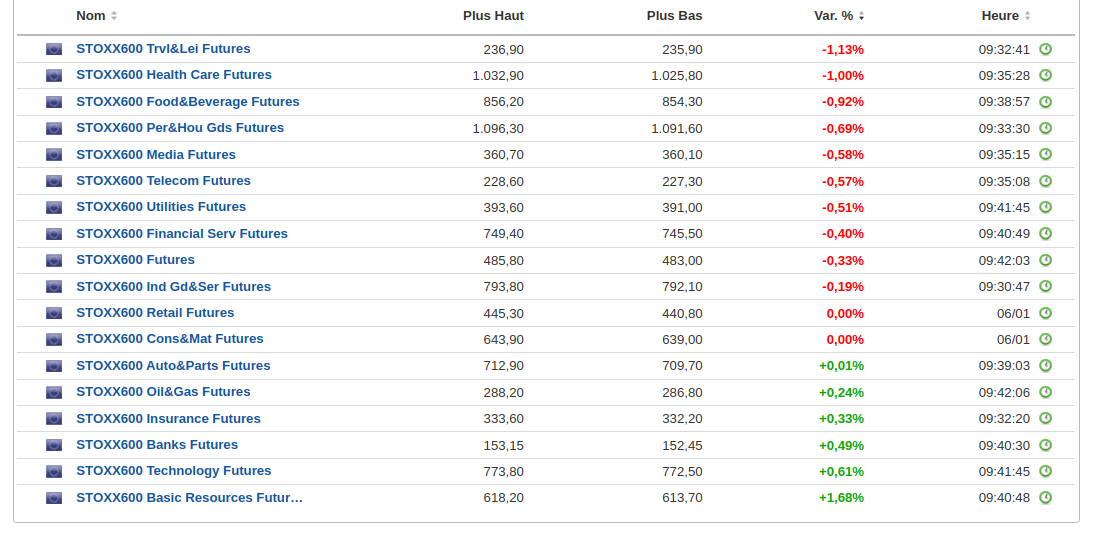Click flag icon beside Oil&Gas Futures
This screenshot has width=1120, height=542.
pos(54,392)
